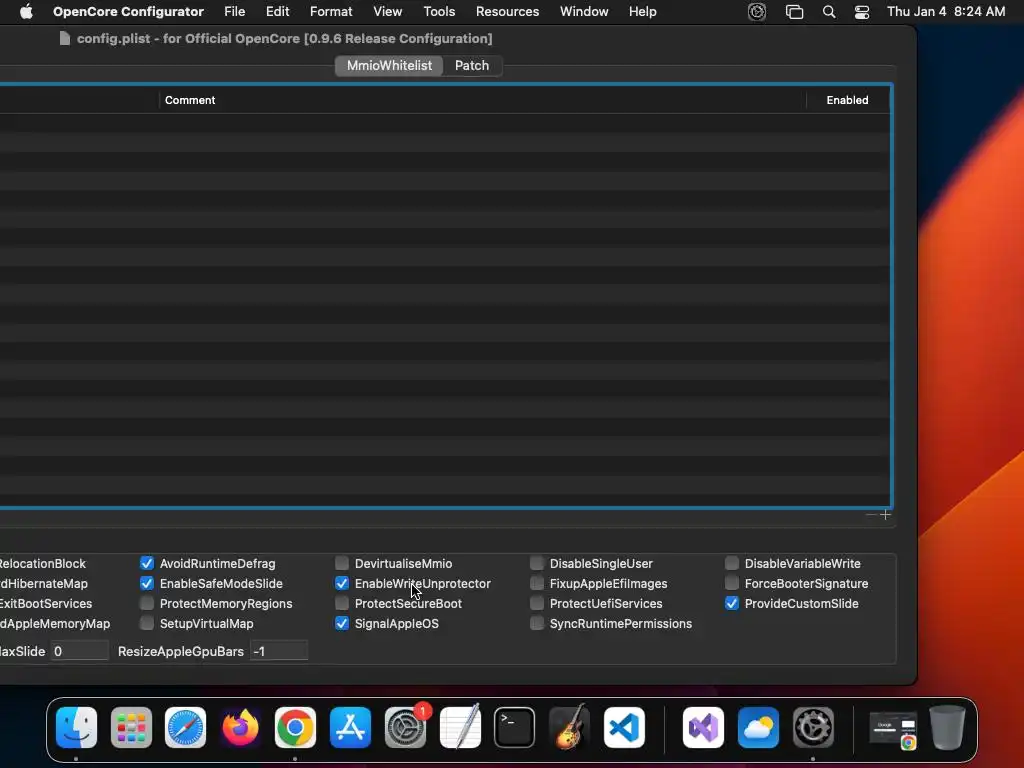Uncheck ProvideCustomSlide
The image size is (1024, 768).
point(732,603)
